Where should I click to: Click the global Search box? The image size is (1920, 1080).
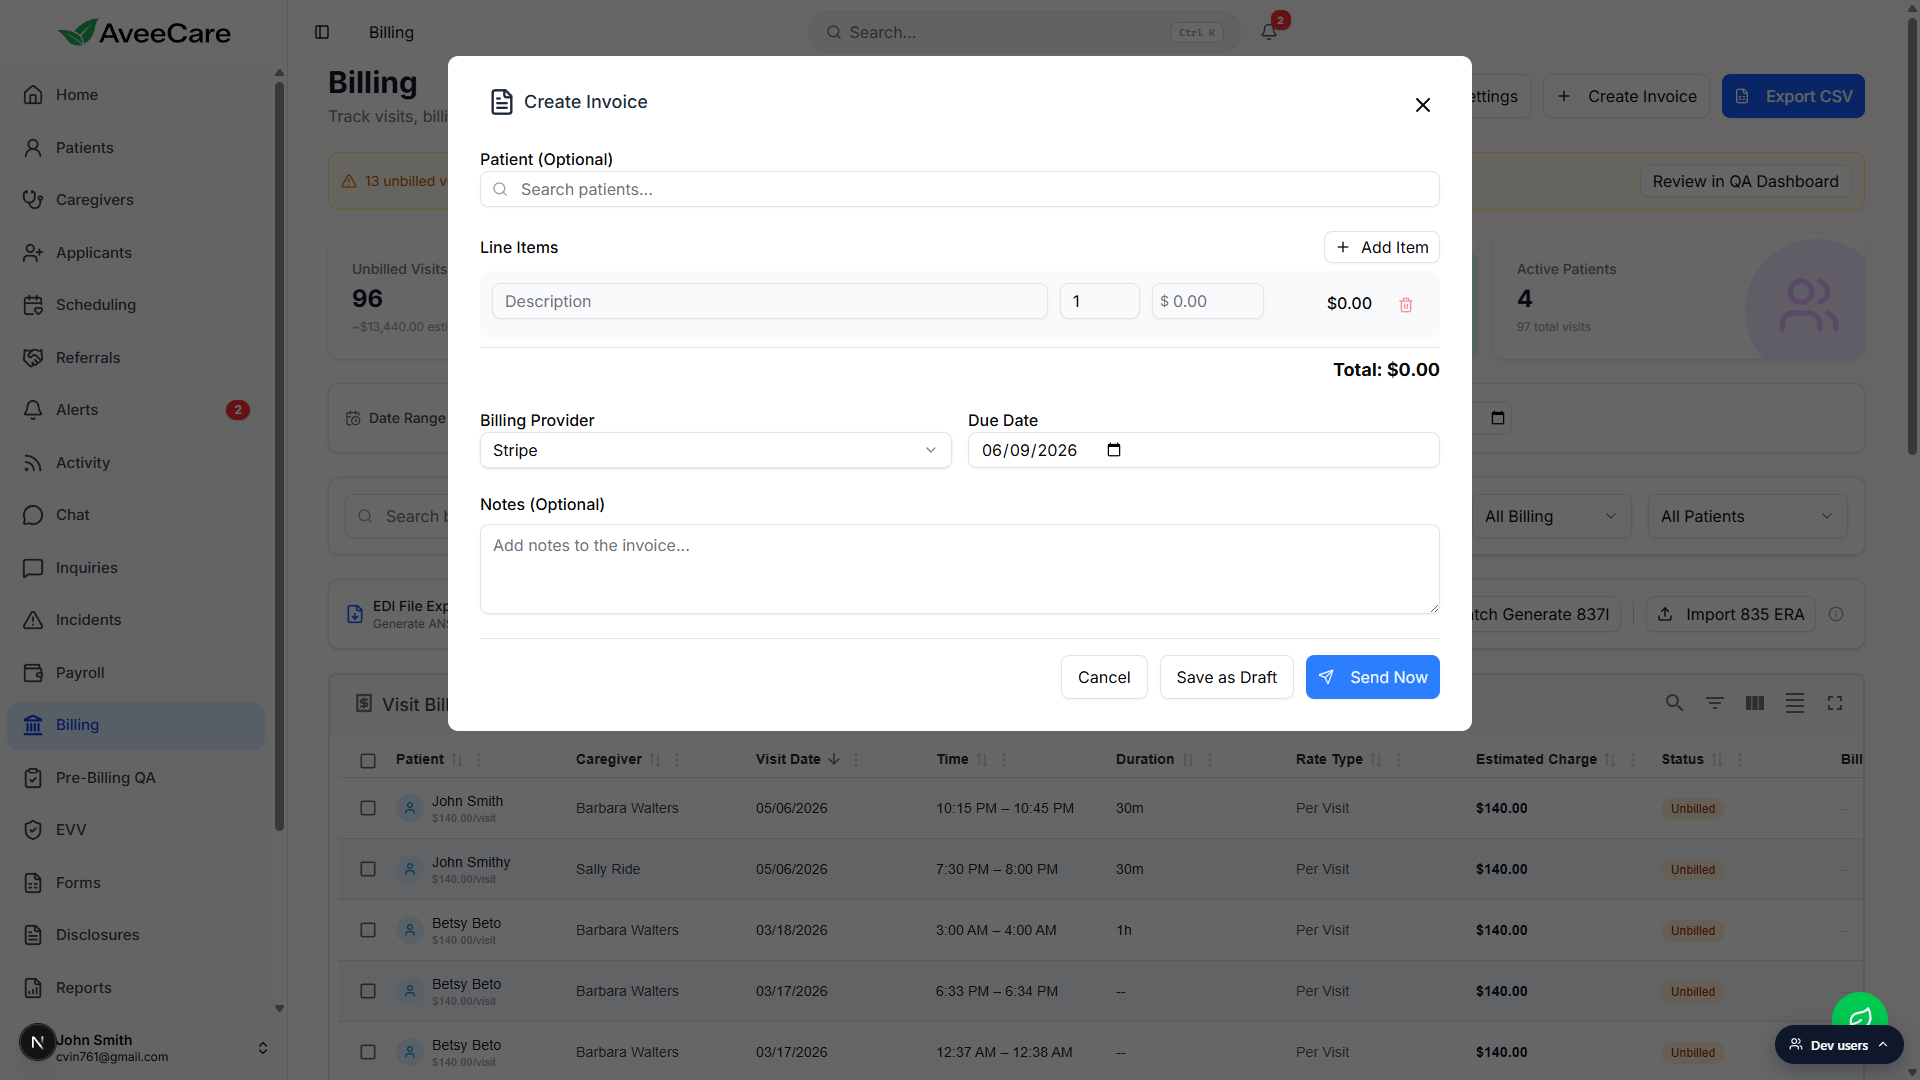coord(1025,32)
